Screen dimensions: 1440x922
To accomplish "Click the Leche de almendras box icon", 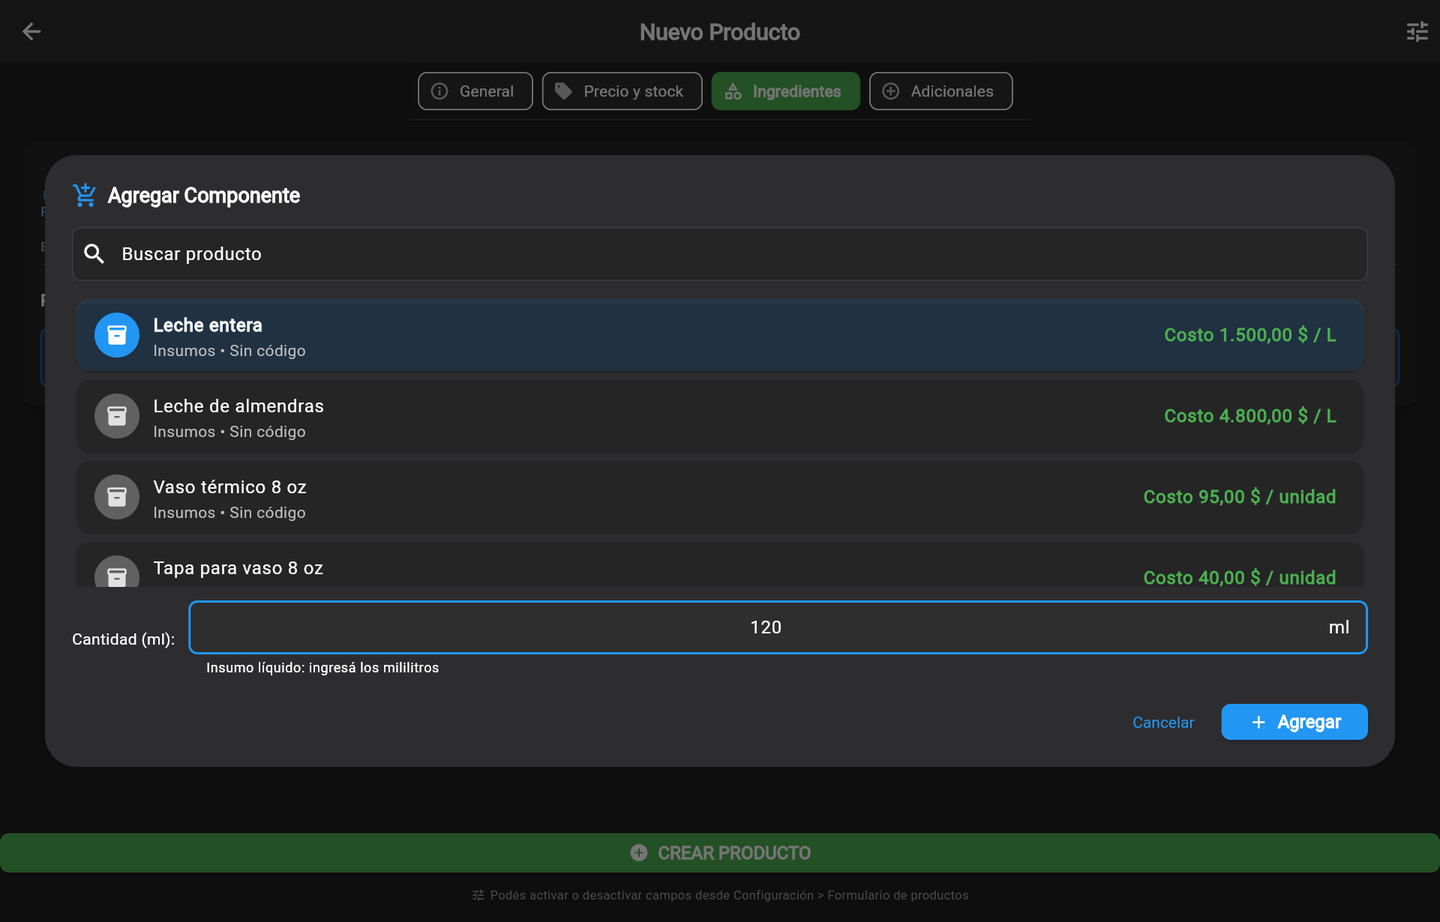I will click(117, 416).
